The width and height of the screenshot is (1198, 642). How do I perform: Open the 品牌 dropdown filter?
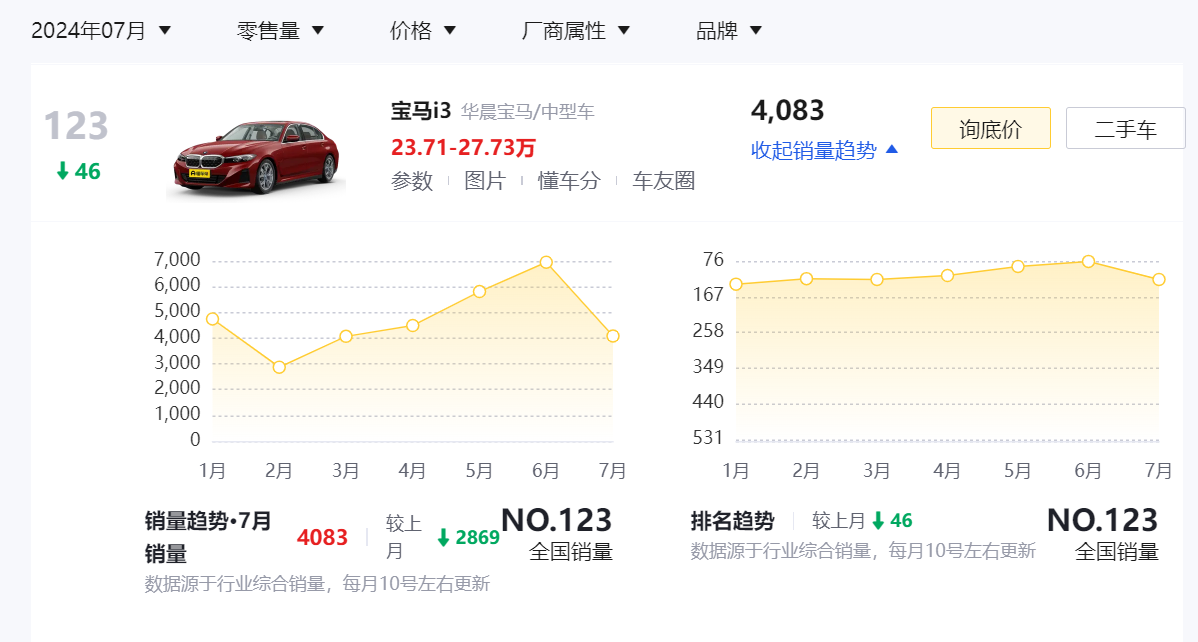click(729, 31)
